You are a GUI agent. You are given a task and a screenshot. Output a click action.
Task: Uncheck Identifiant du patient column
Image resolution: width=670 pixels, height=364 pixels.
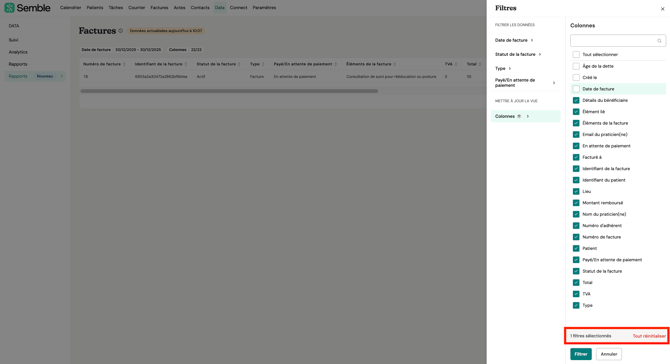(x=576, y=180)
